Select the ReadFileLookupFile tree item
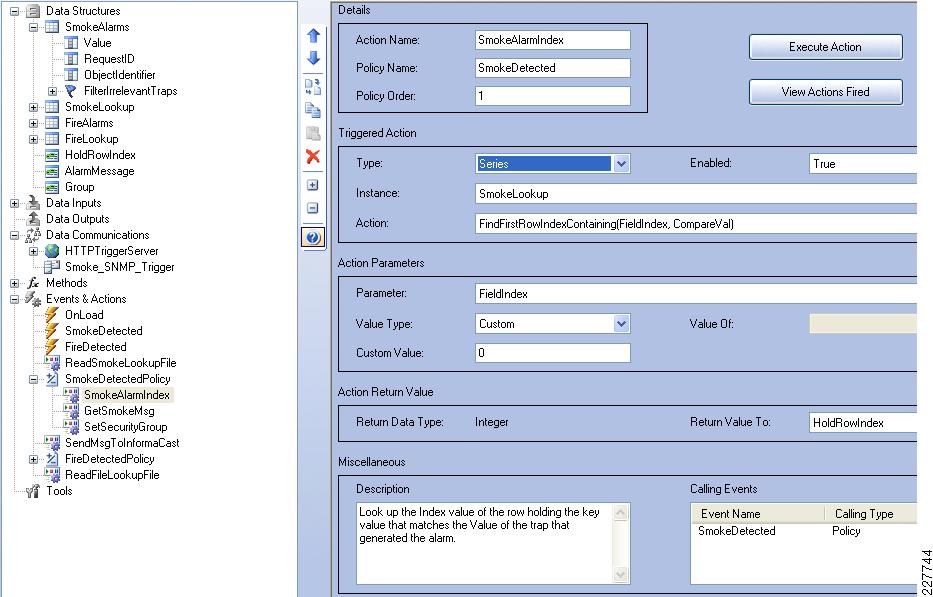933x597 pixels. (x=112, y=475)
